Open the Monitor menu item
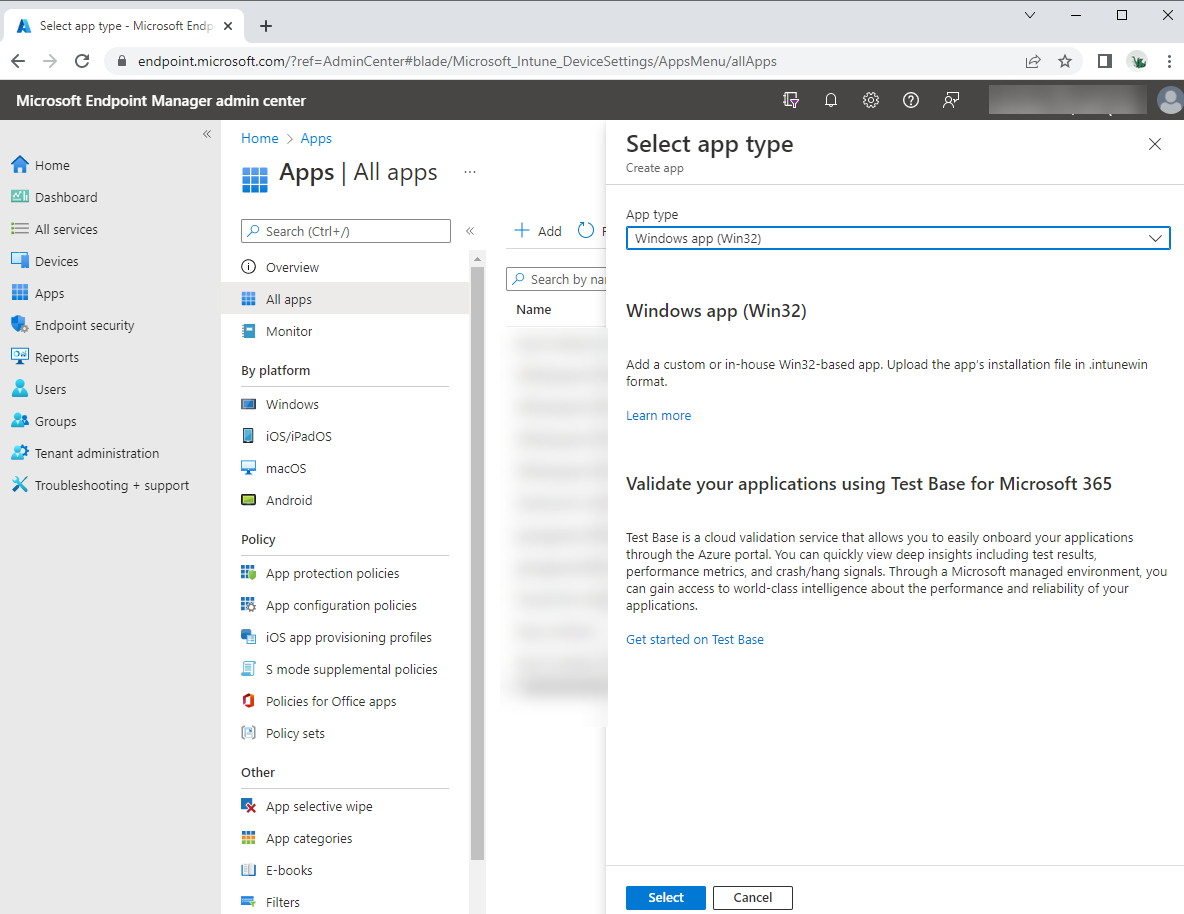Viewport: 1184px width, 914px height. [289, 331]
